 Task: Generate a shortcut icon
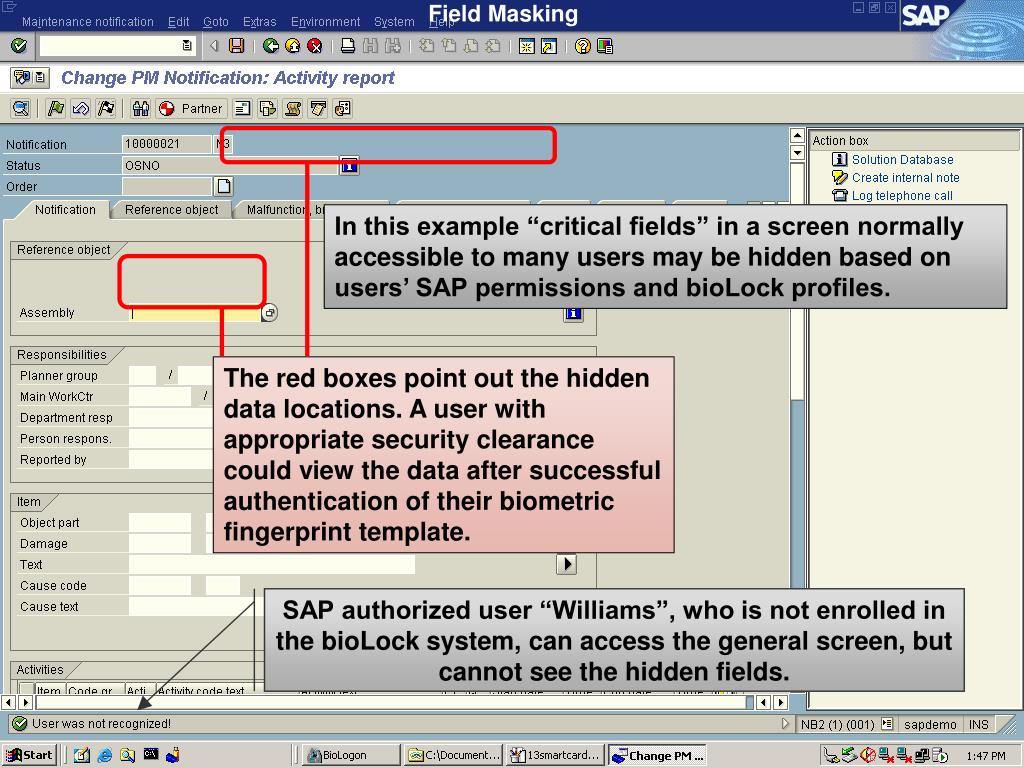(549, 46)
